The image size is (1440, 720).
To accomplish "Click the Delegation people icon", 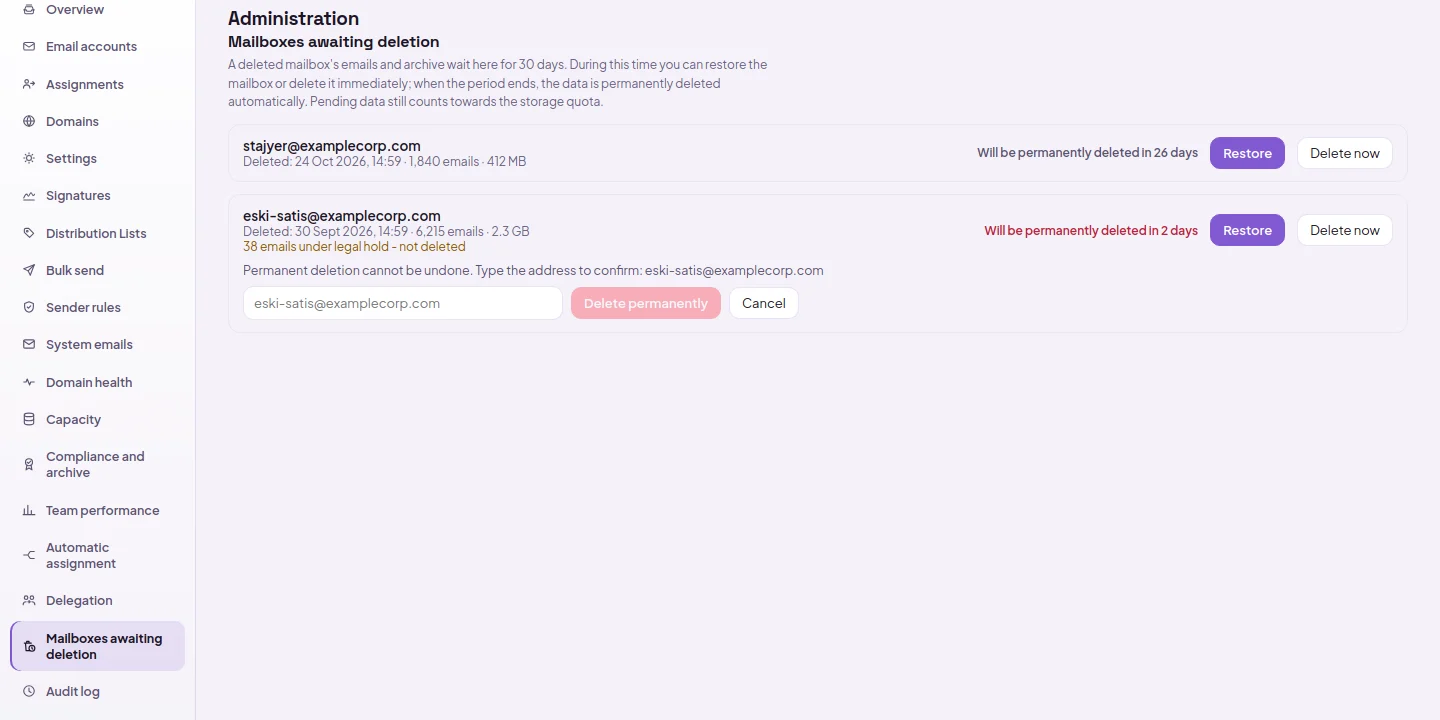I will (x=29, y=600).
